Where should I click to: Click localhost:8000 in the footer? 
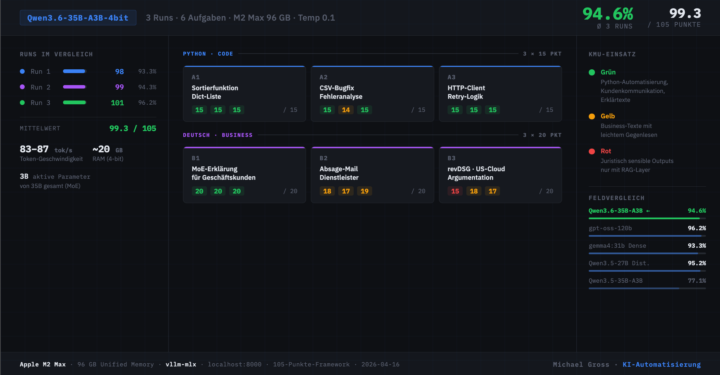tap(235, 364)
